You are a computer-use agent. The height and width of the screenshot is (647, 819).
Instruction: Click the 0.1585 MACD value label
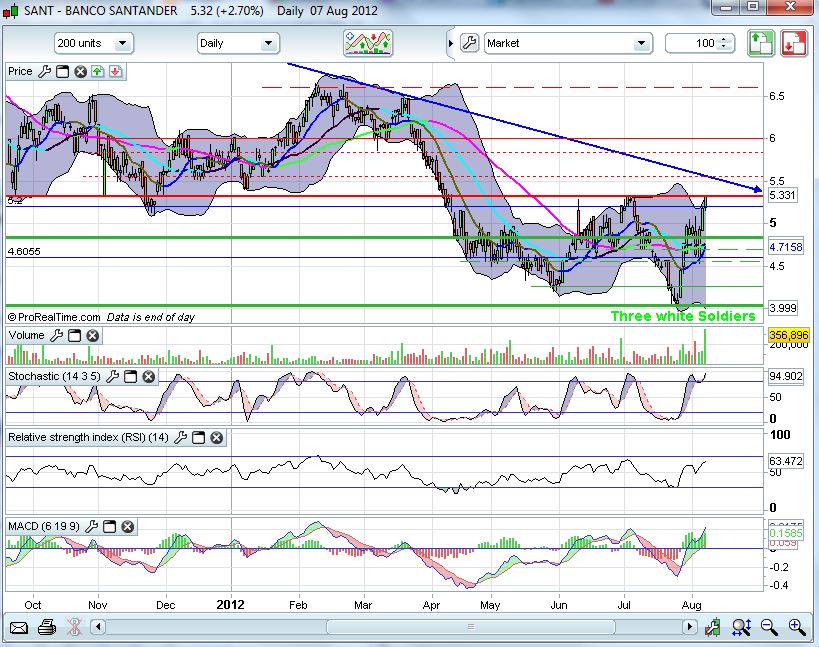[786, 533]
